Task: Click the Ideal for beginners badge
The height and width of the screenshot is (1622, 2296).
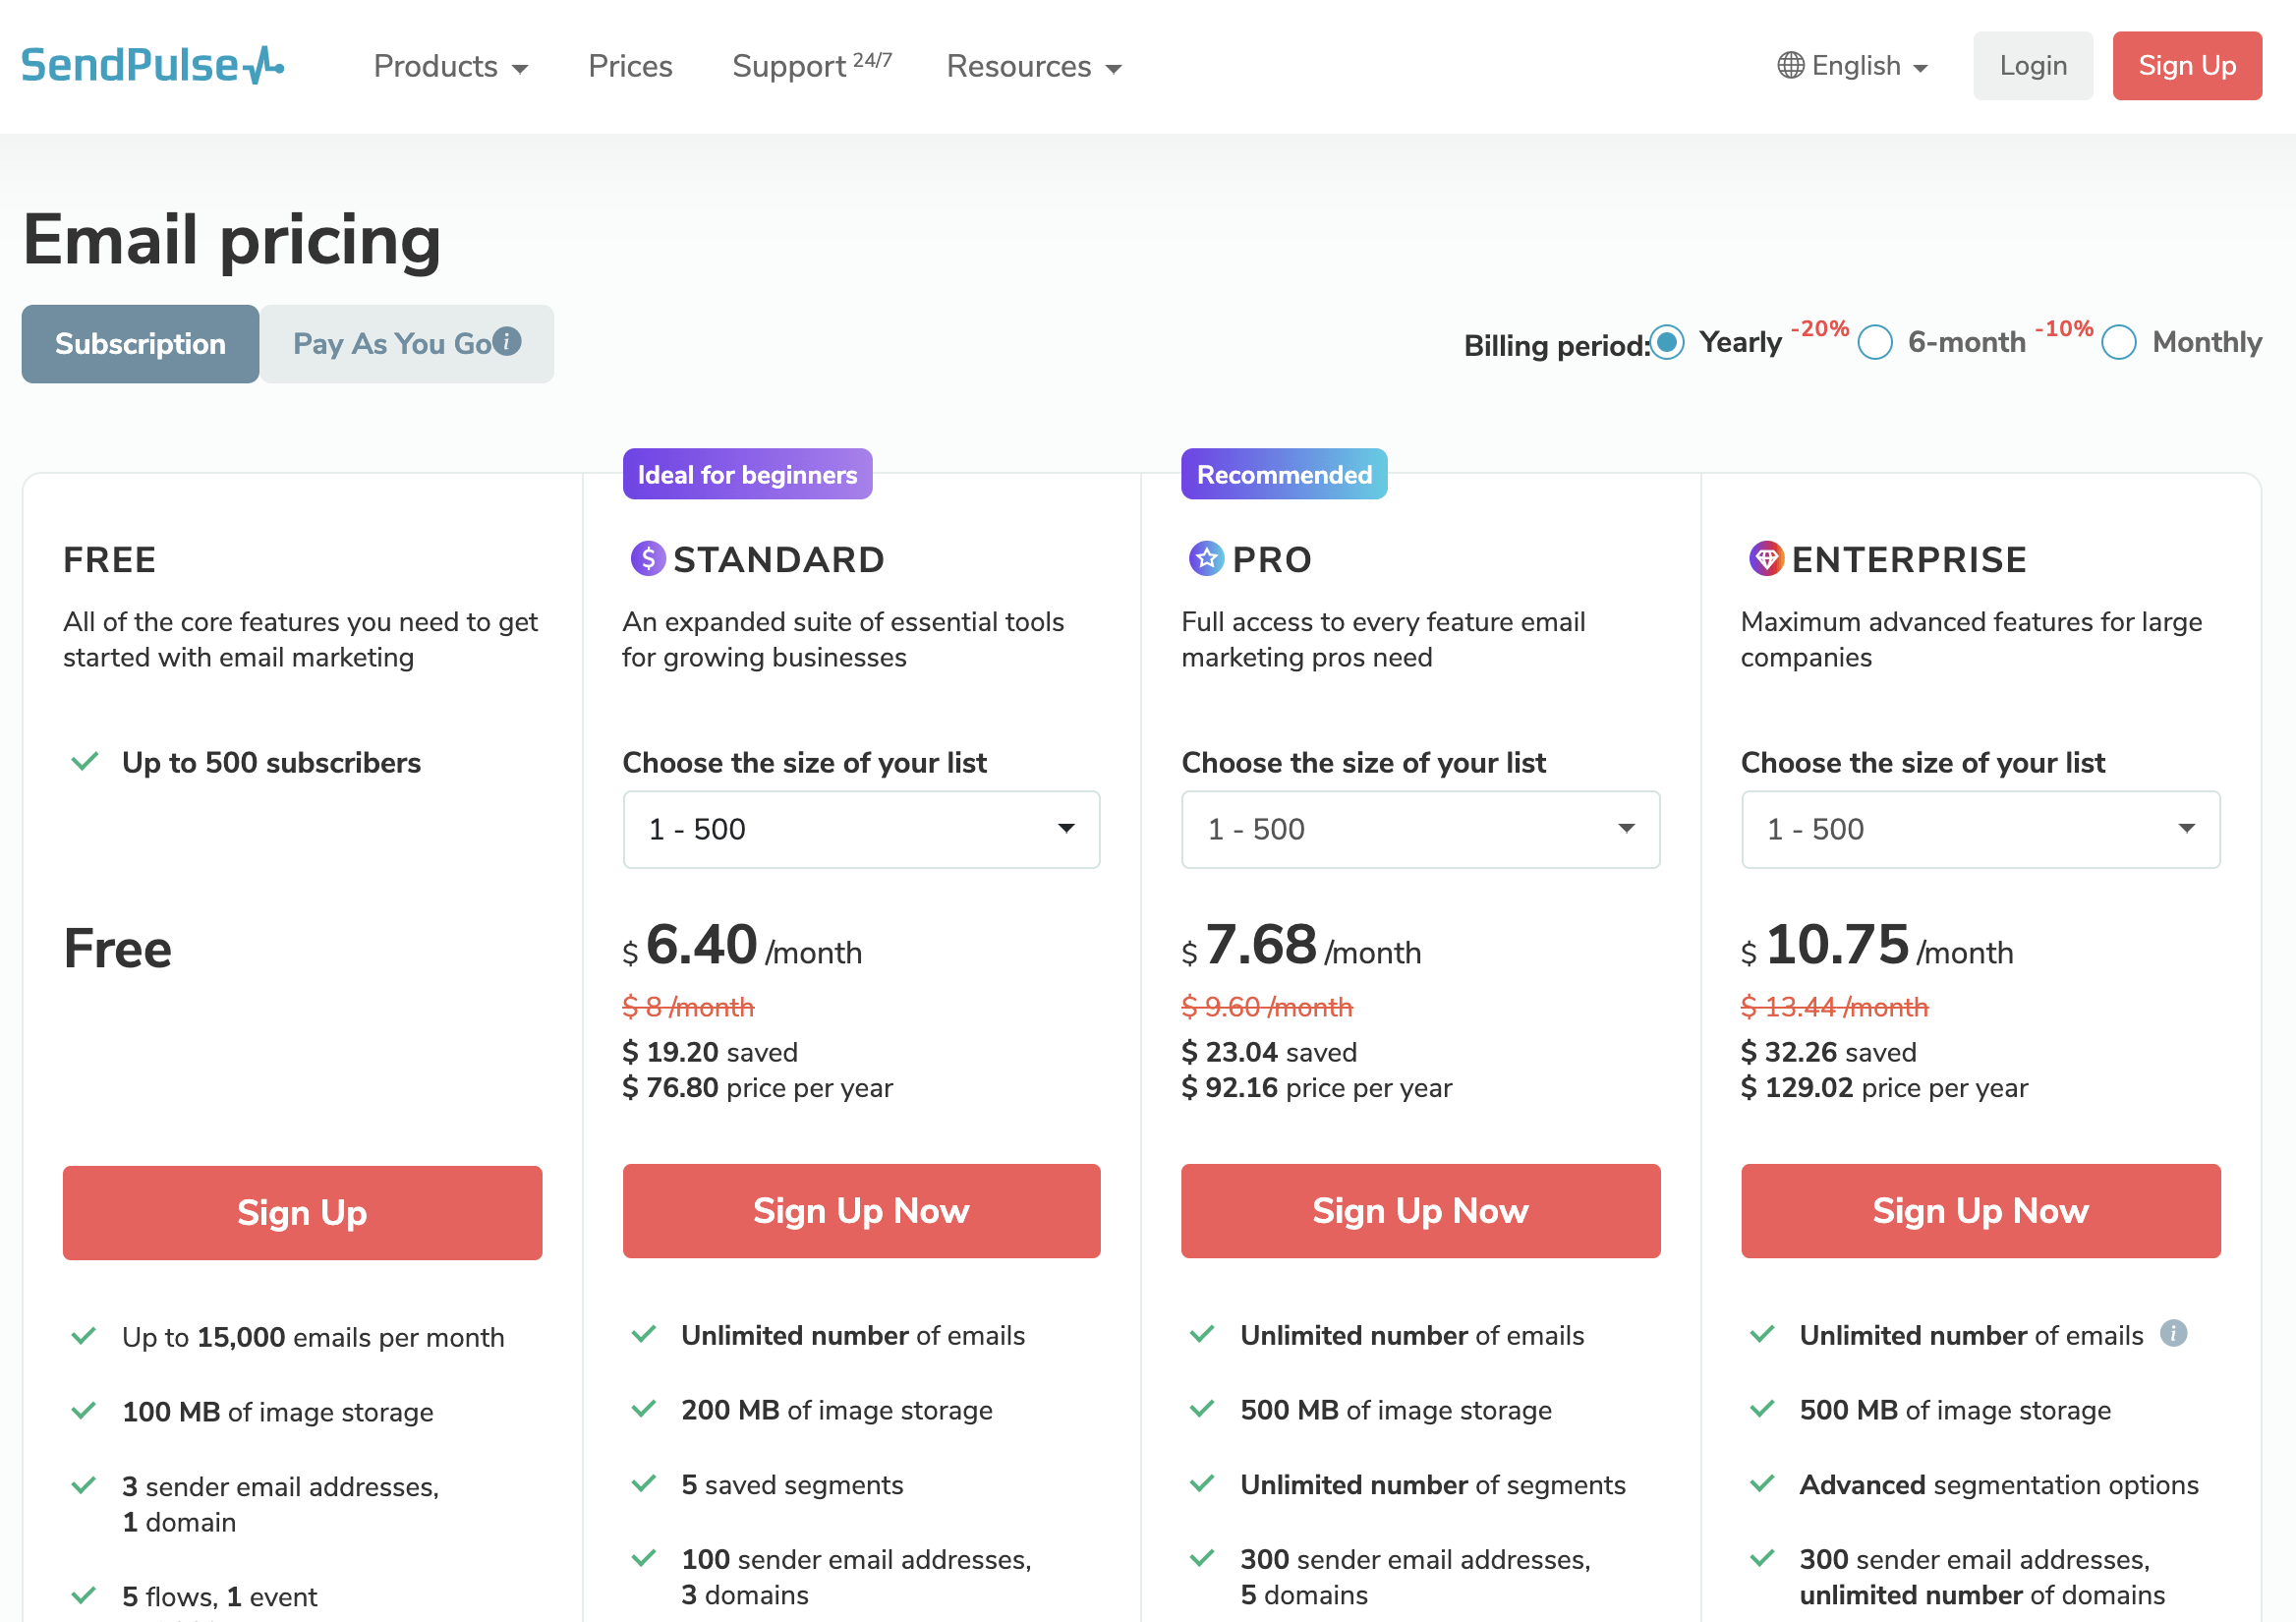Action: (x=746, y=474)
